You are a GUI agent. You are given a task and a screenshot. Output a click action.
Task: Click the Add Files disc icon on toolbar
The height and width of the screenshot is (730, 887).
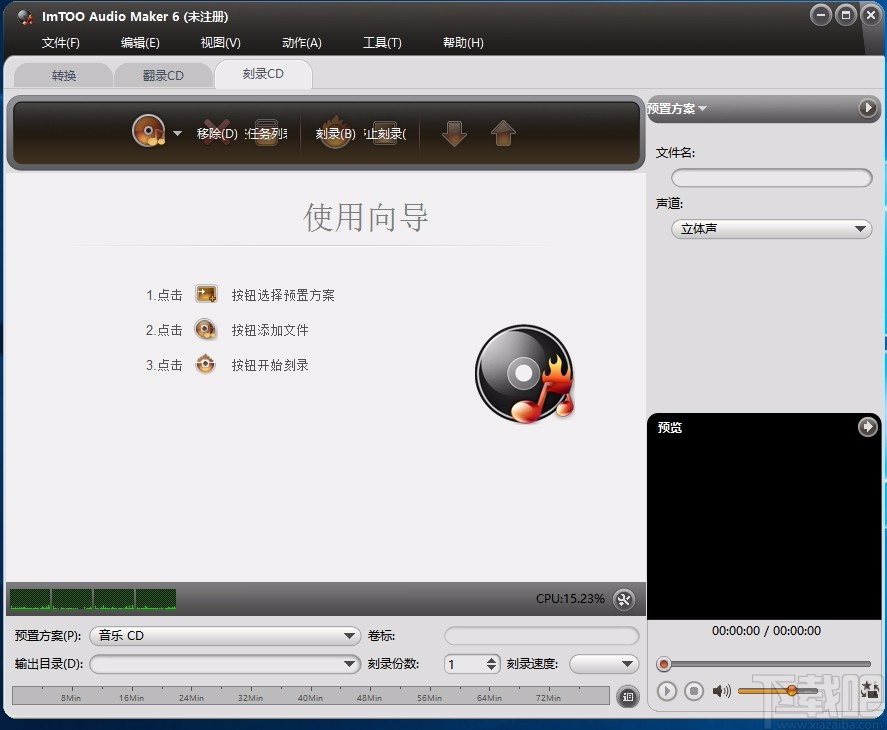point(148,131)
